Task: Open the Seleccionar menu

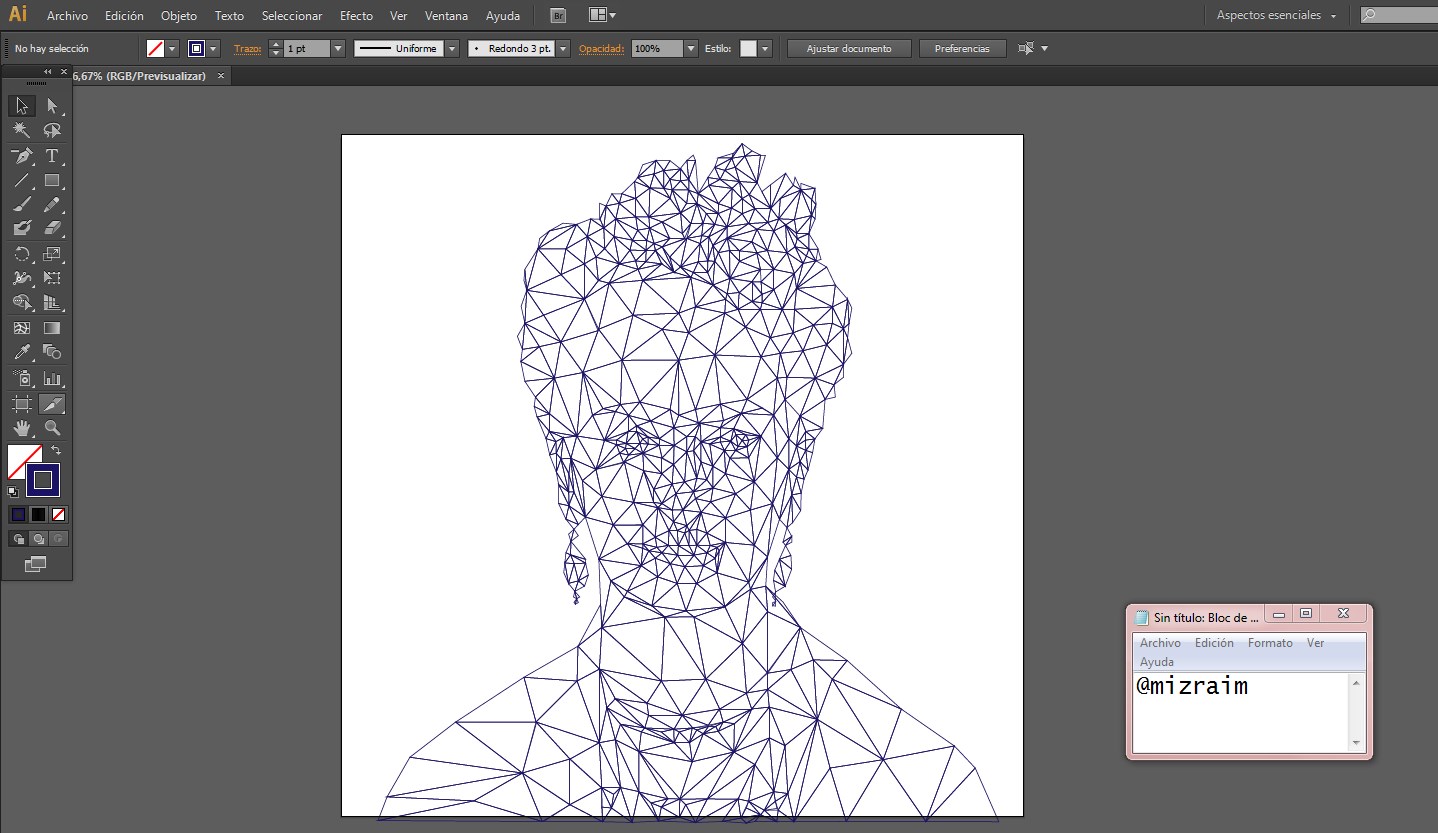Action: pyautogui.click(x=292, y=16)
